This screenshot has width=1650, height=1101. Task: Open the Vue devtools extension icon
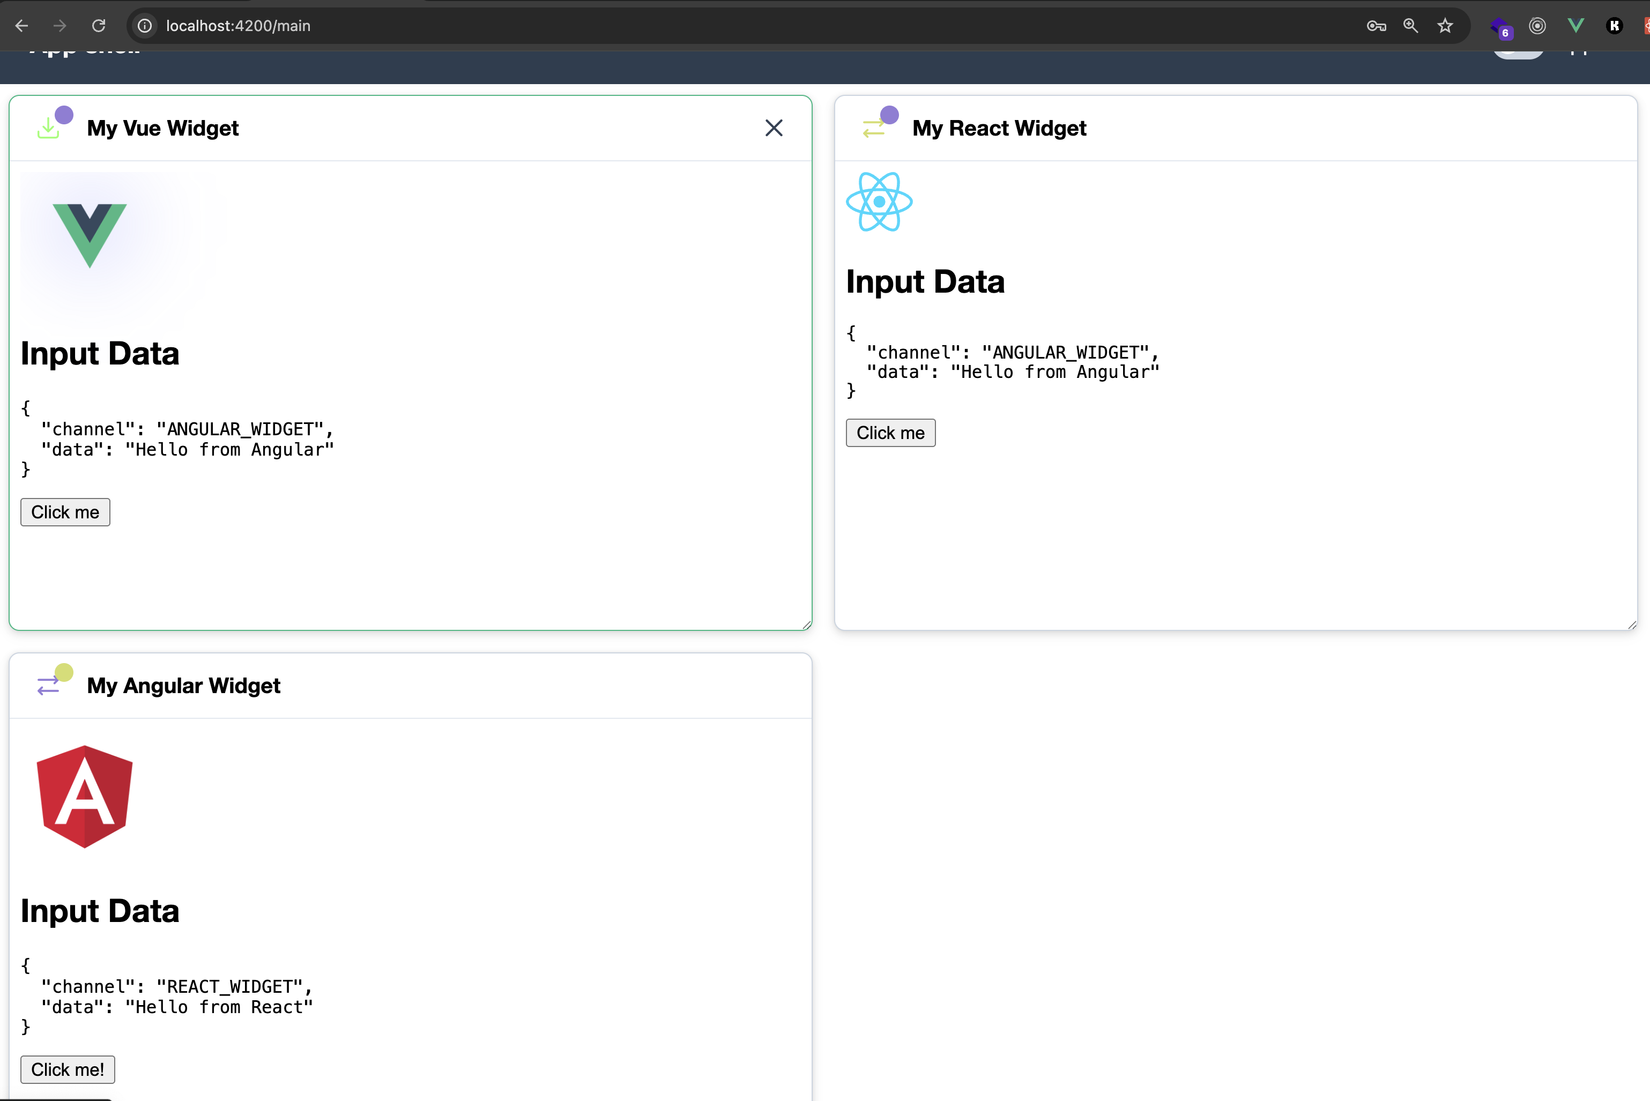(x=1576, y=26)
